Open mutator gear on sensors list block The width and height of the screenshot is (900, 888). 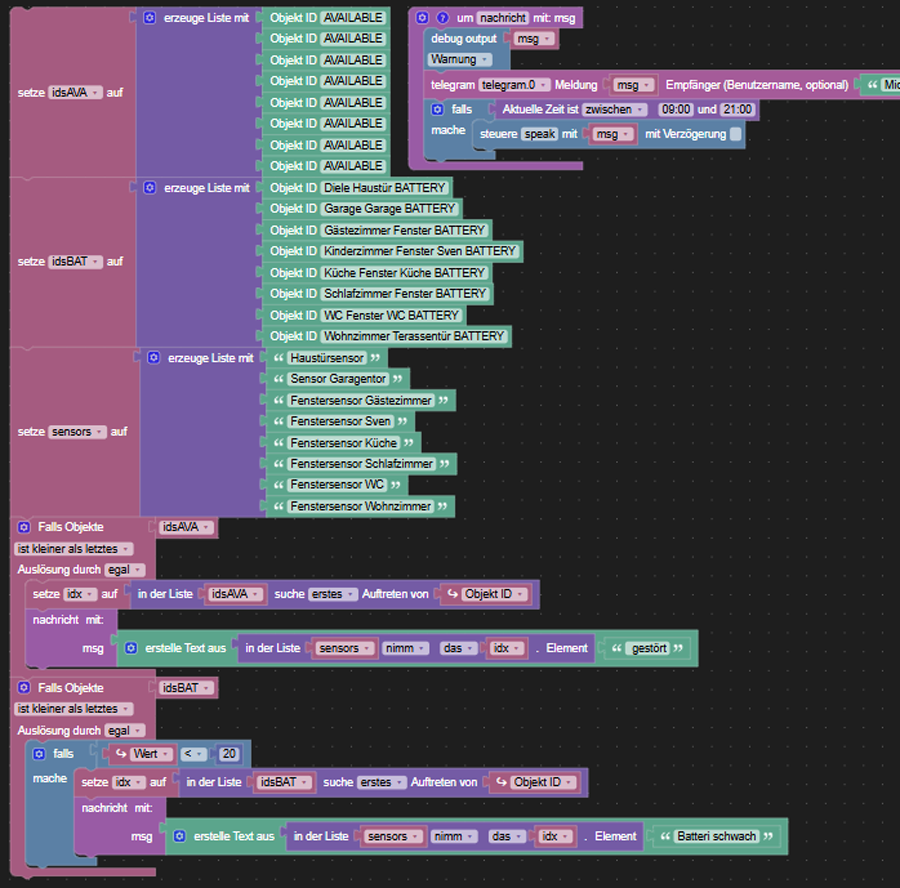point(153,358)
